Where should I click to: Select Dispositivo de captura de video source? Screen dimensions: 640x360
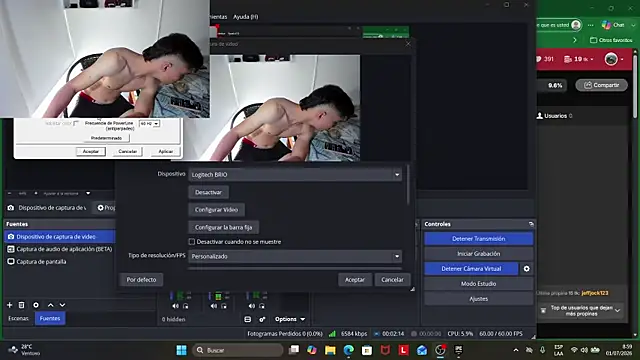pyautogui.click(x=60, y=237)
